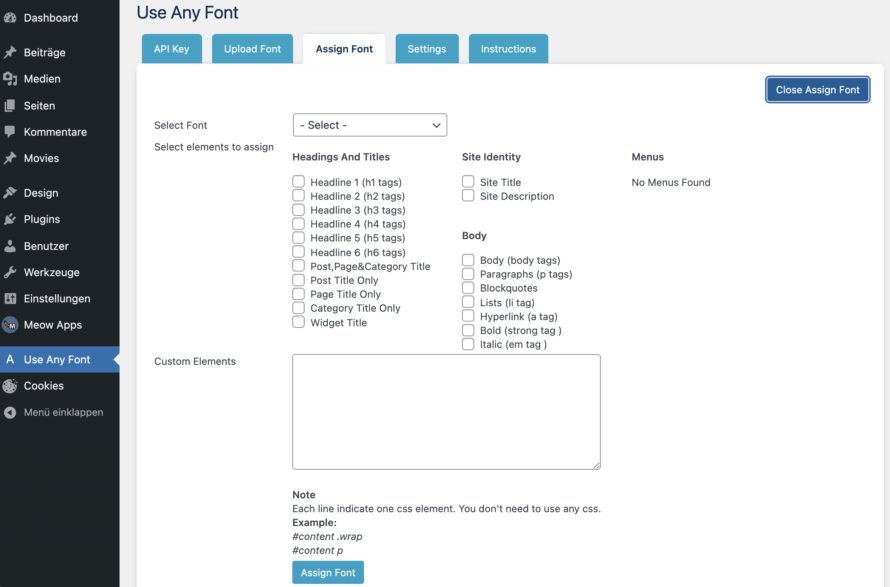Go to the Instructions tab
890x587 pixels.
508,49
